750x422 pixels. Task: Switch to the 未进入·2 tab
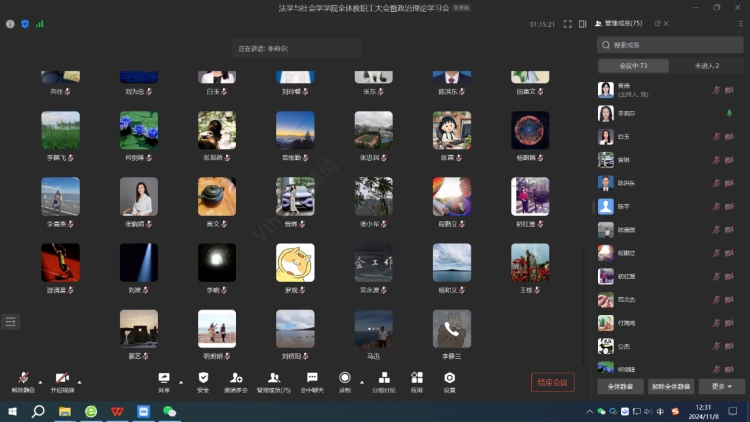click(707, 66)
